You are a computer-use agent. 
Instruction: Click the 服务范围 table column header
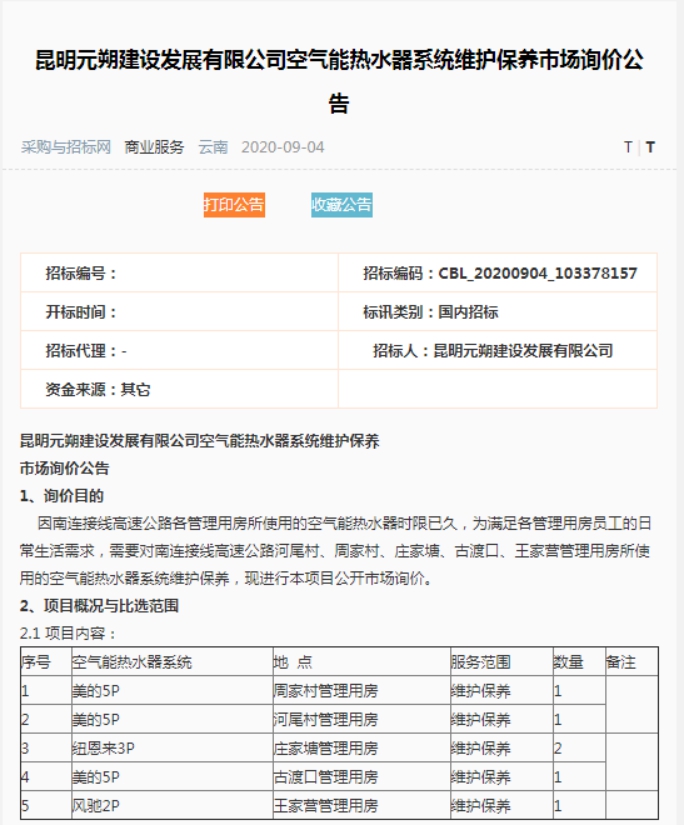[x=481, y=662]
